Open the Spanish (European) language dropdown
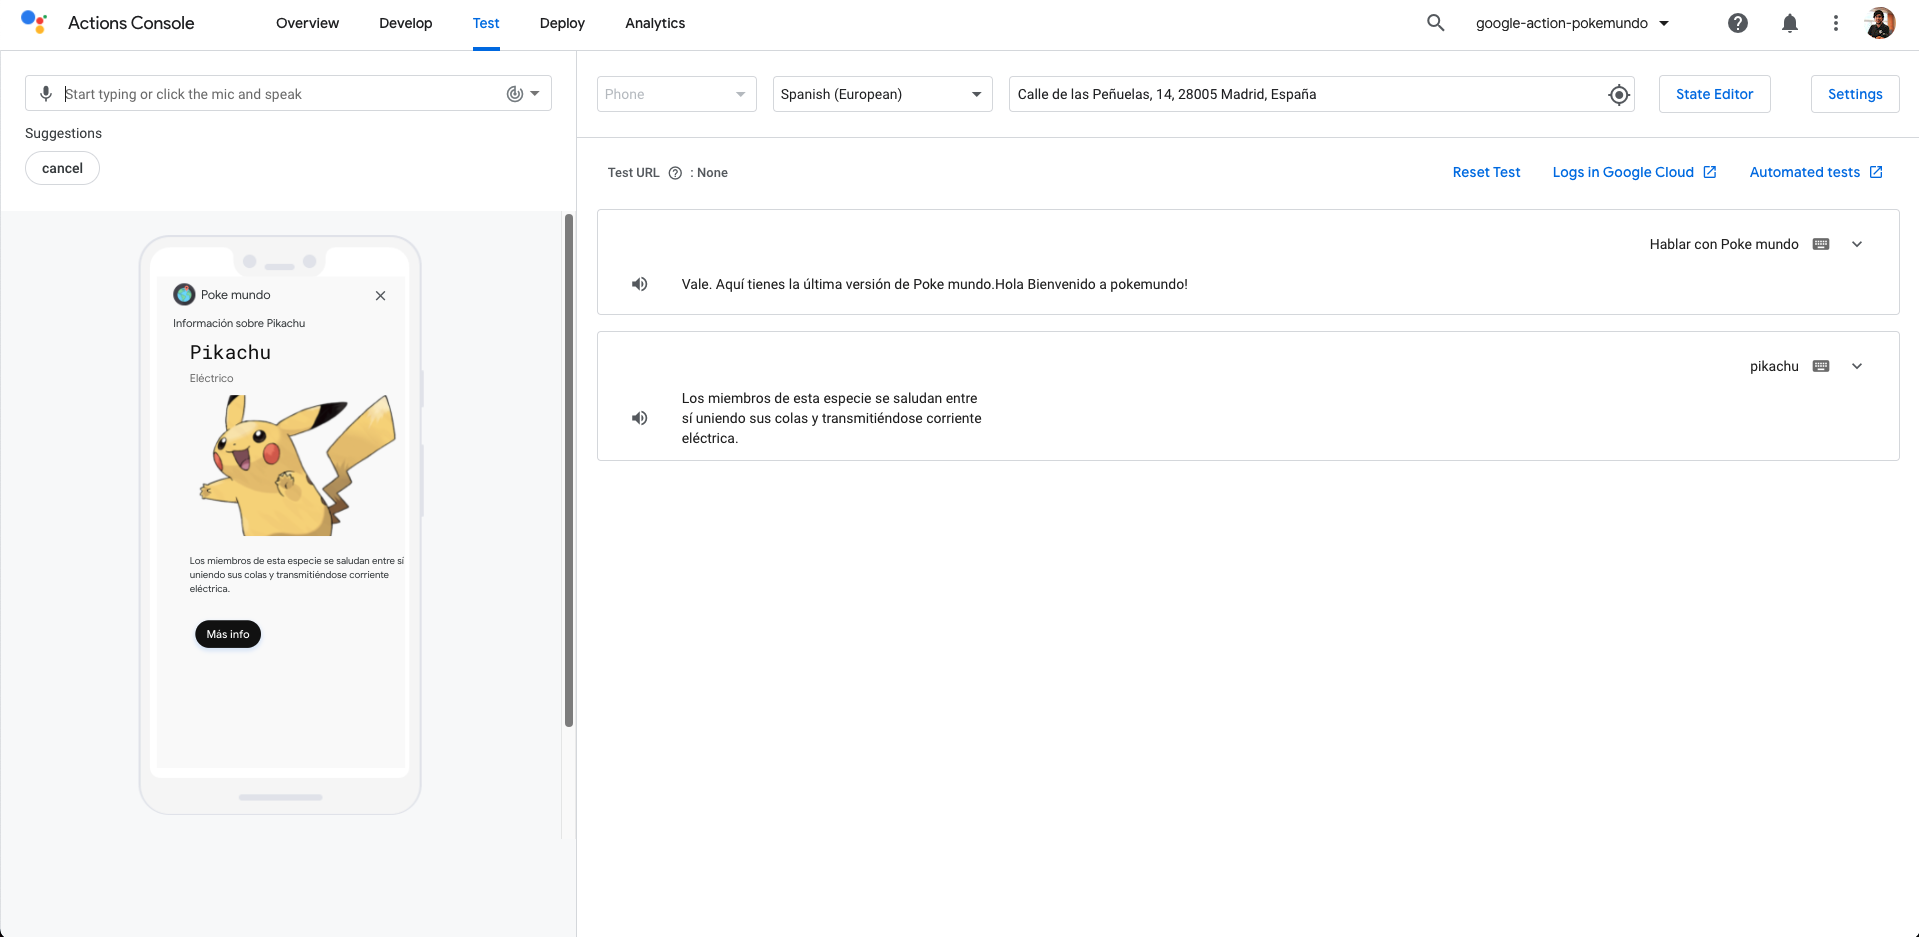 pos(883,94)
